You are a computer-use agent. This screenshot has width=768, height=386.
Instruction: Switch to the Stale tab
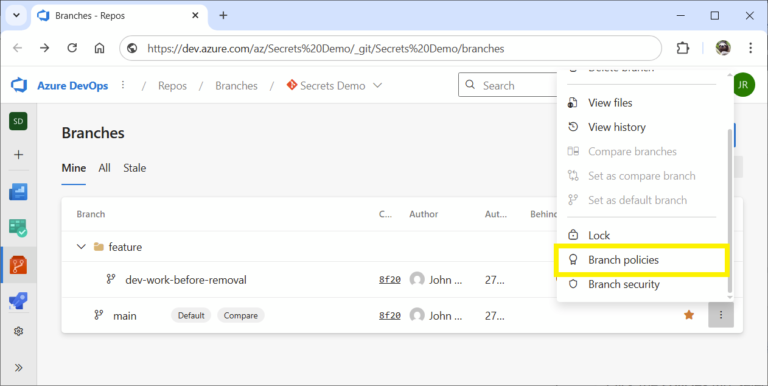135,168
